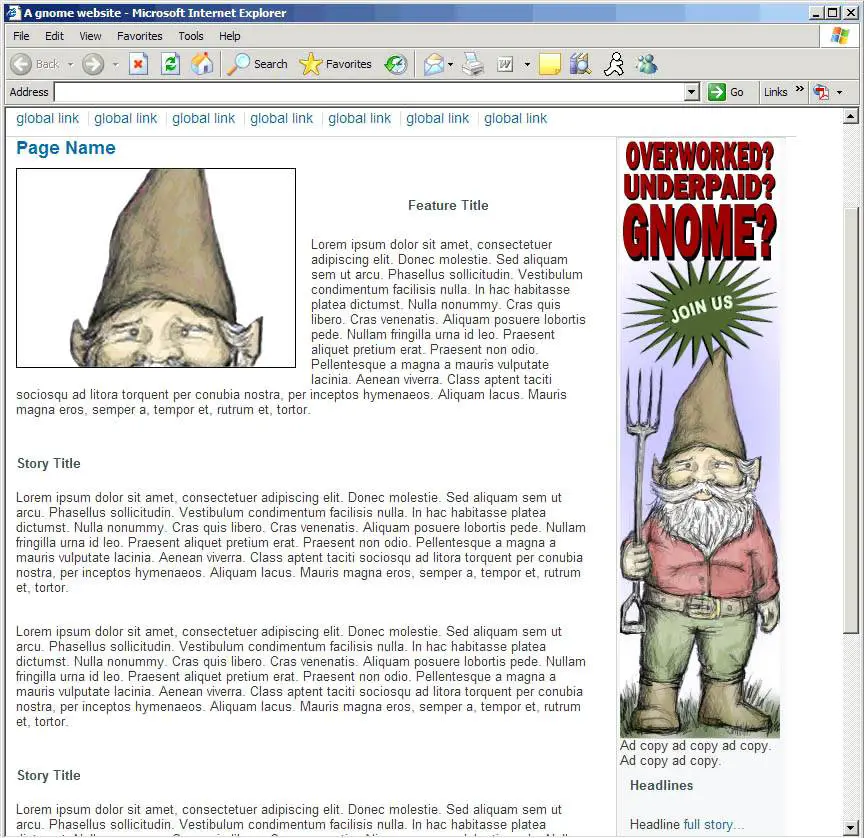
Task: Click the vertical scrollbar thumb
Action: (851, 421)
